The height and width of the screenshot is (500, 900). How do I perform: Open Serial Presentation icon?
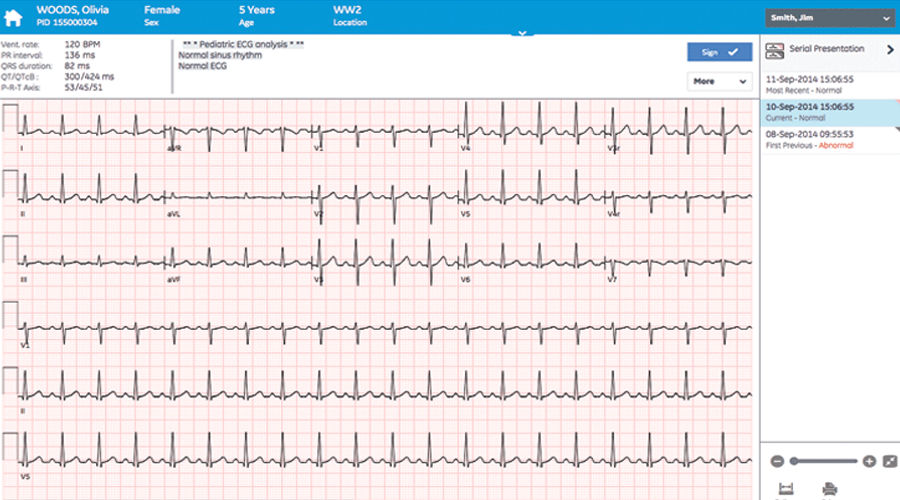pos(774,51)
